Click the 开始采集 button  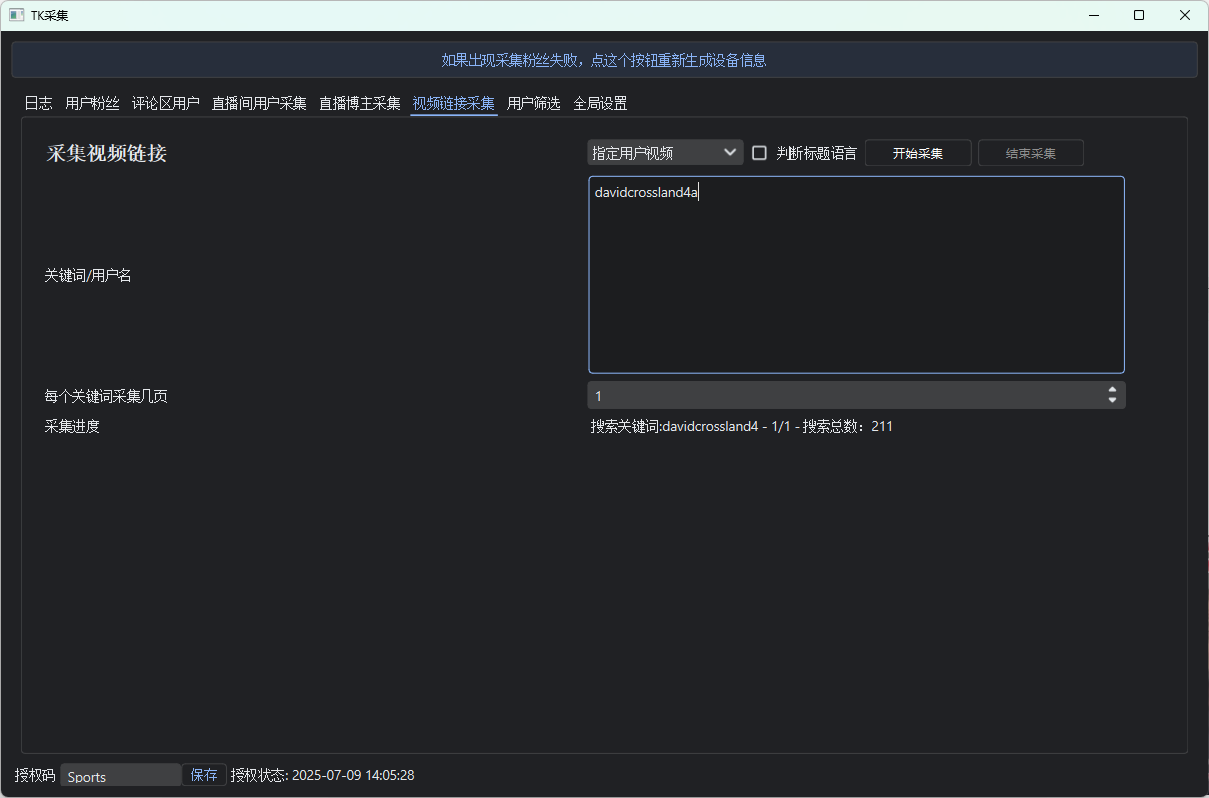(x=918, y=153)
